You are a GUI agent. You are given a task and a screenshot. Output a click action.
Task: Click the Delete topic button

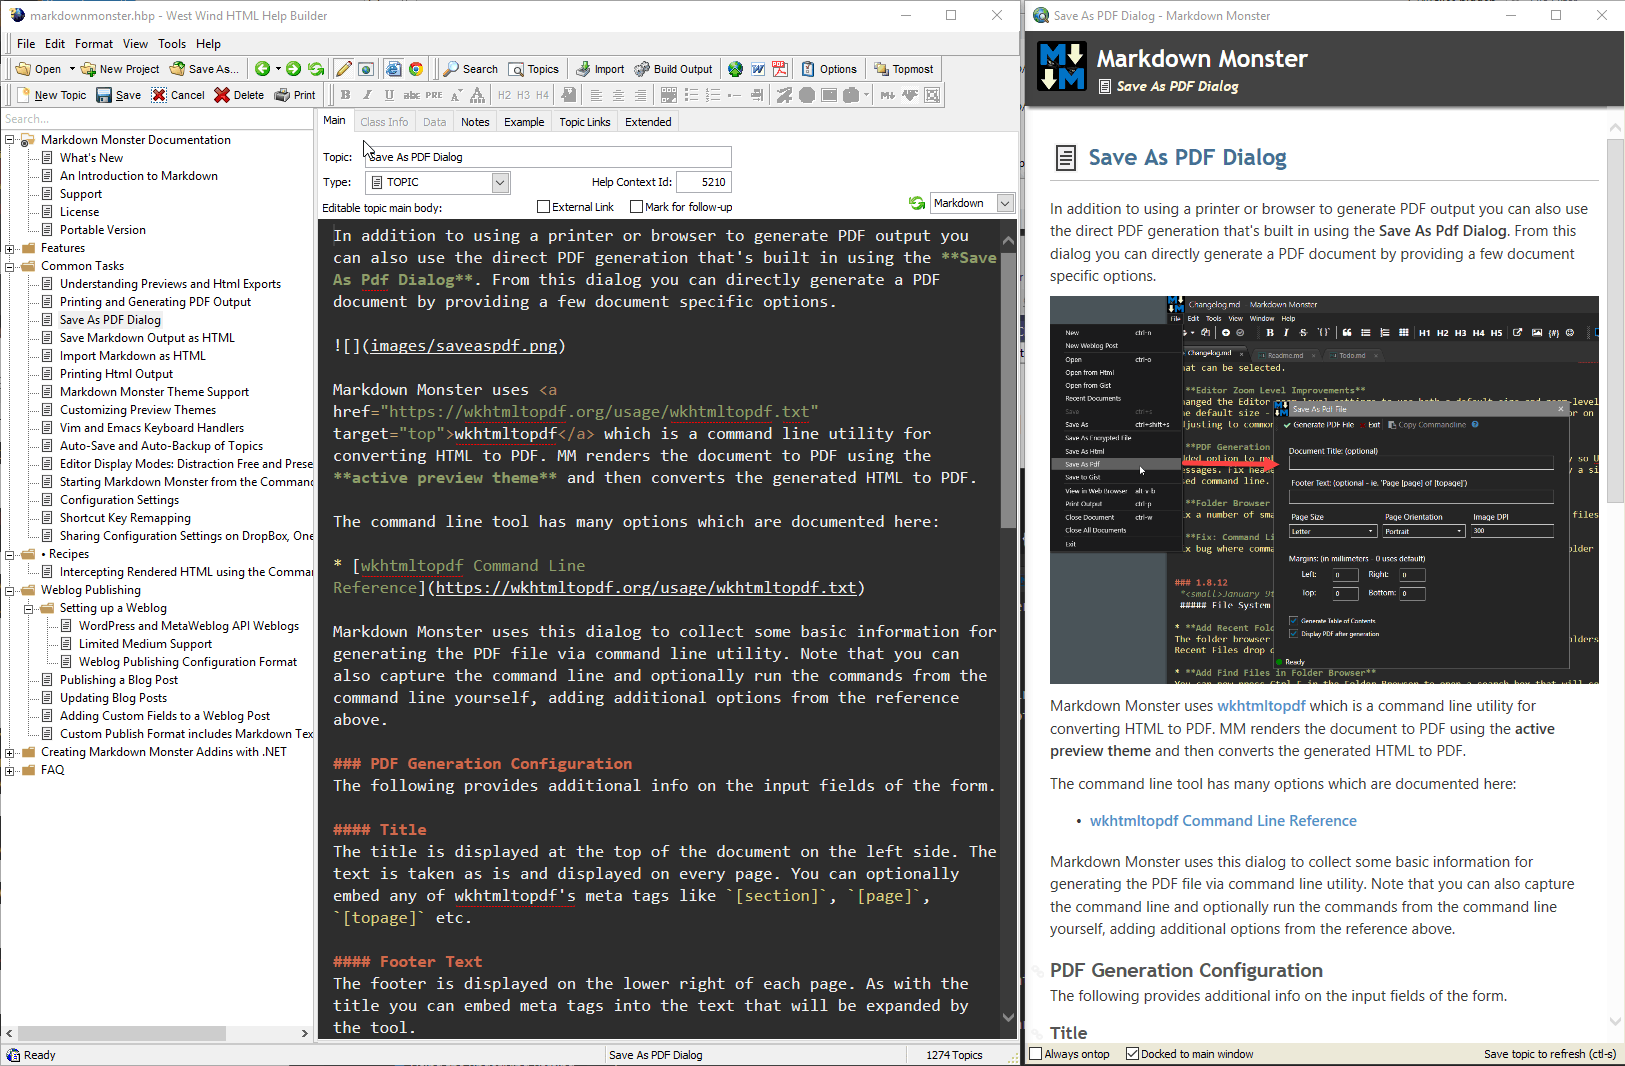239,95
